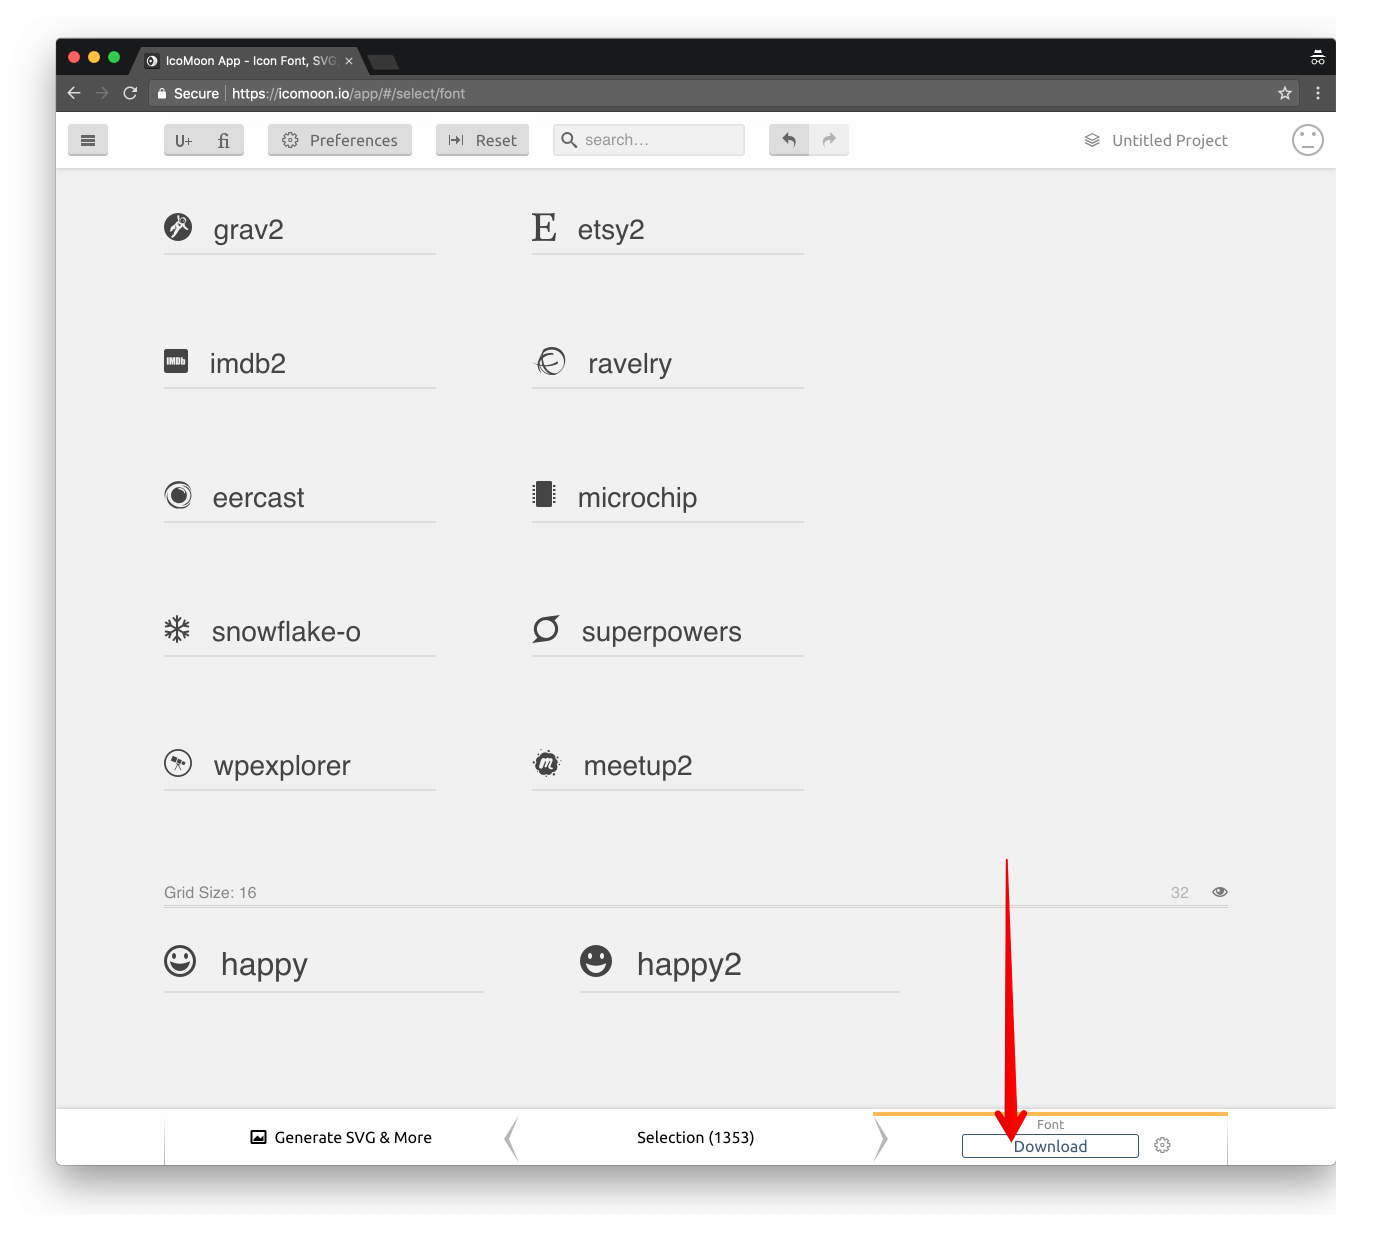This screenshot has width=1392, height=1239.
Task: Open font settings gear icon
Action: point(1162,1145)
